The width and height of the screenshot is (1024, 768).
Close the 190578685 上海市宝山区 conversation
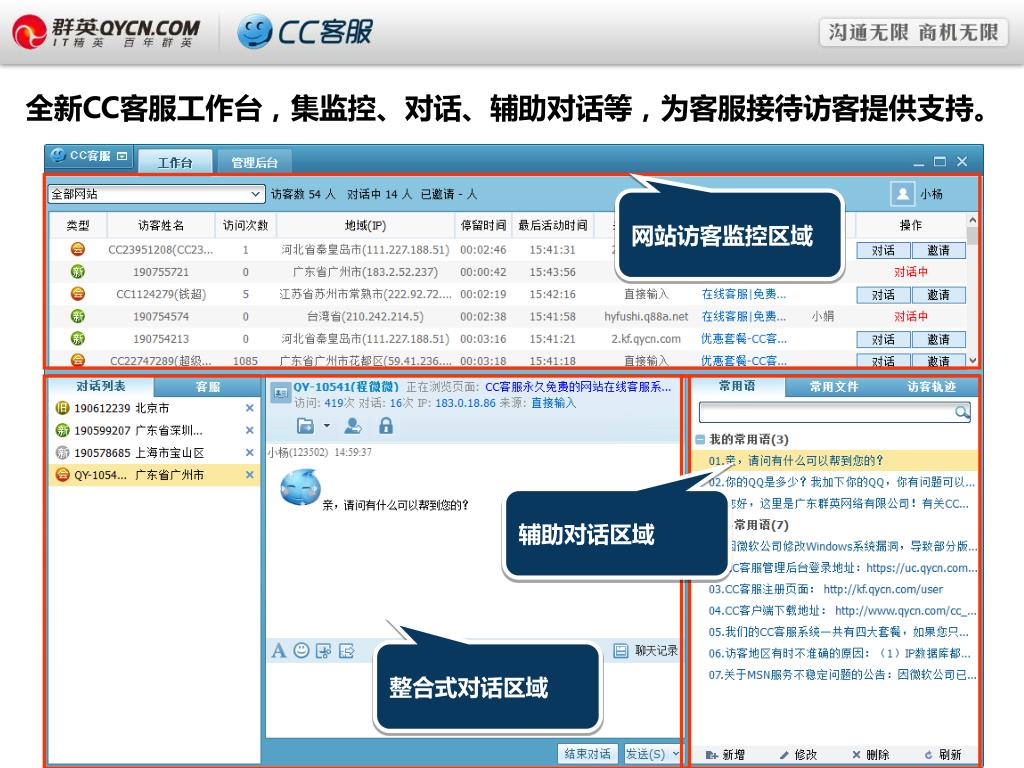coord(249,453)
